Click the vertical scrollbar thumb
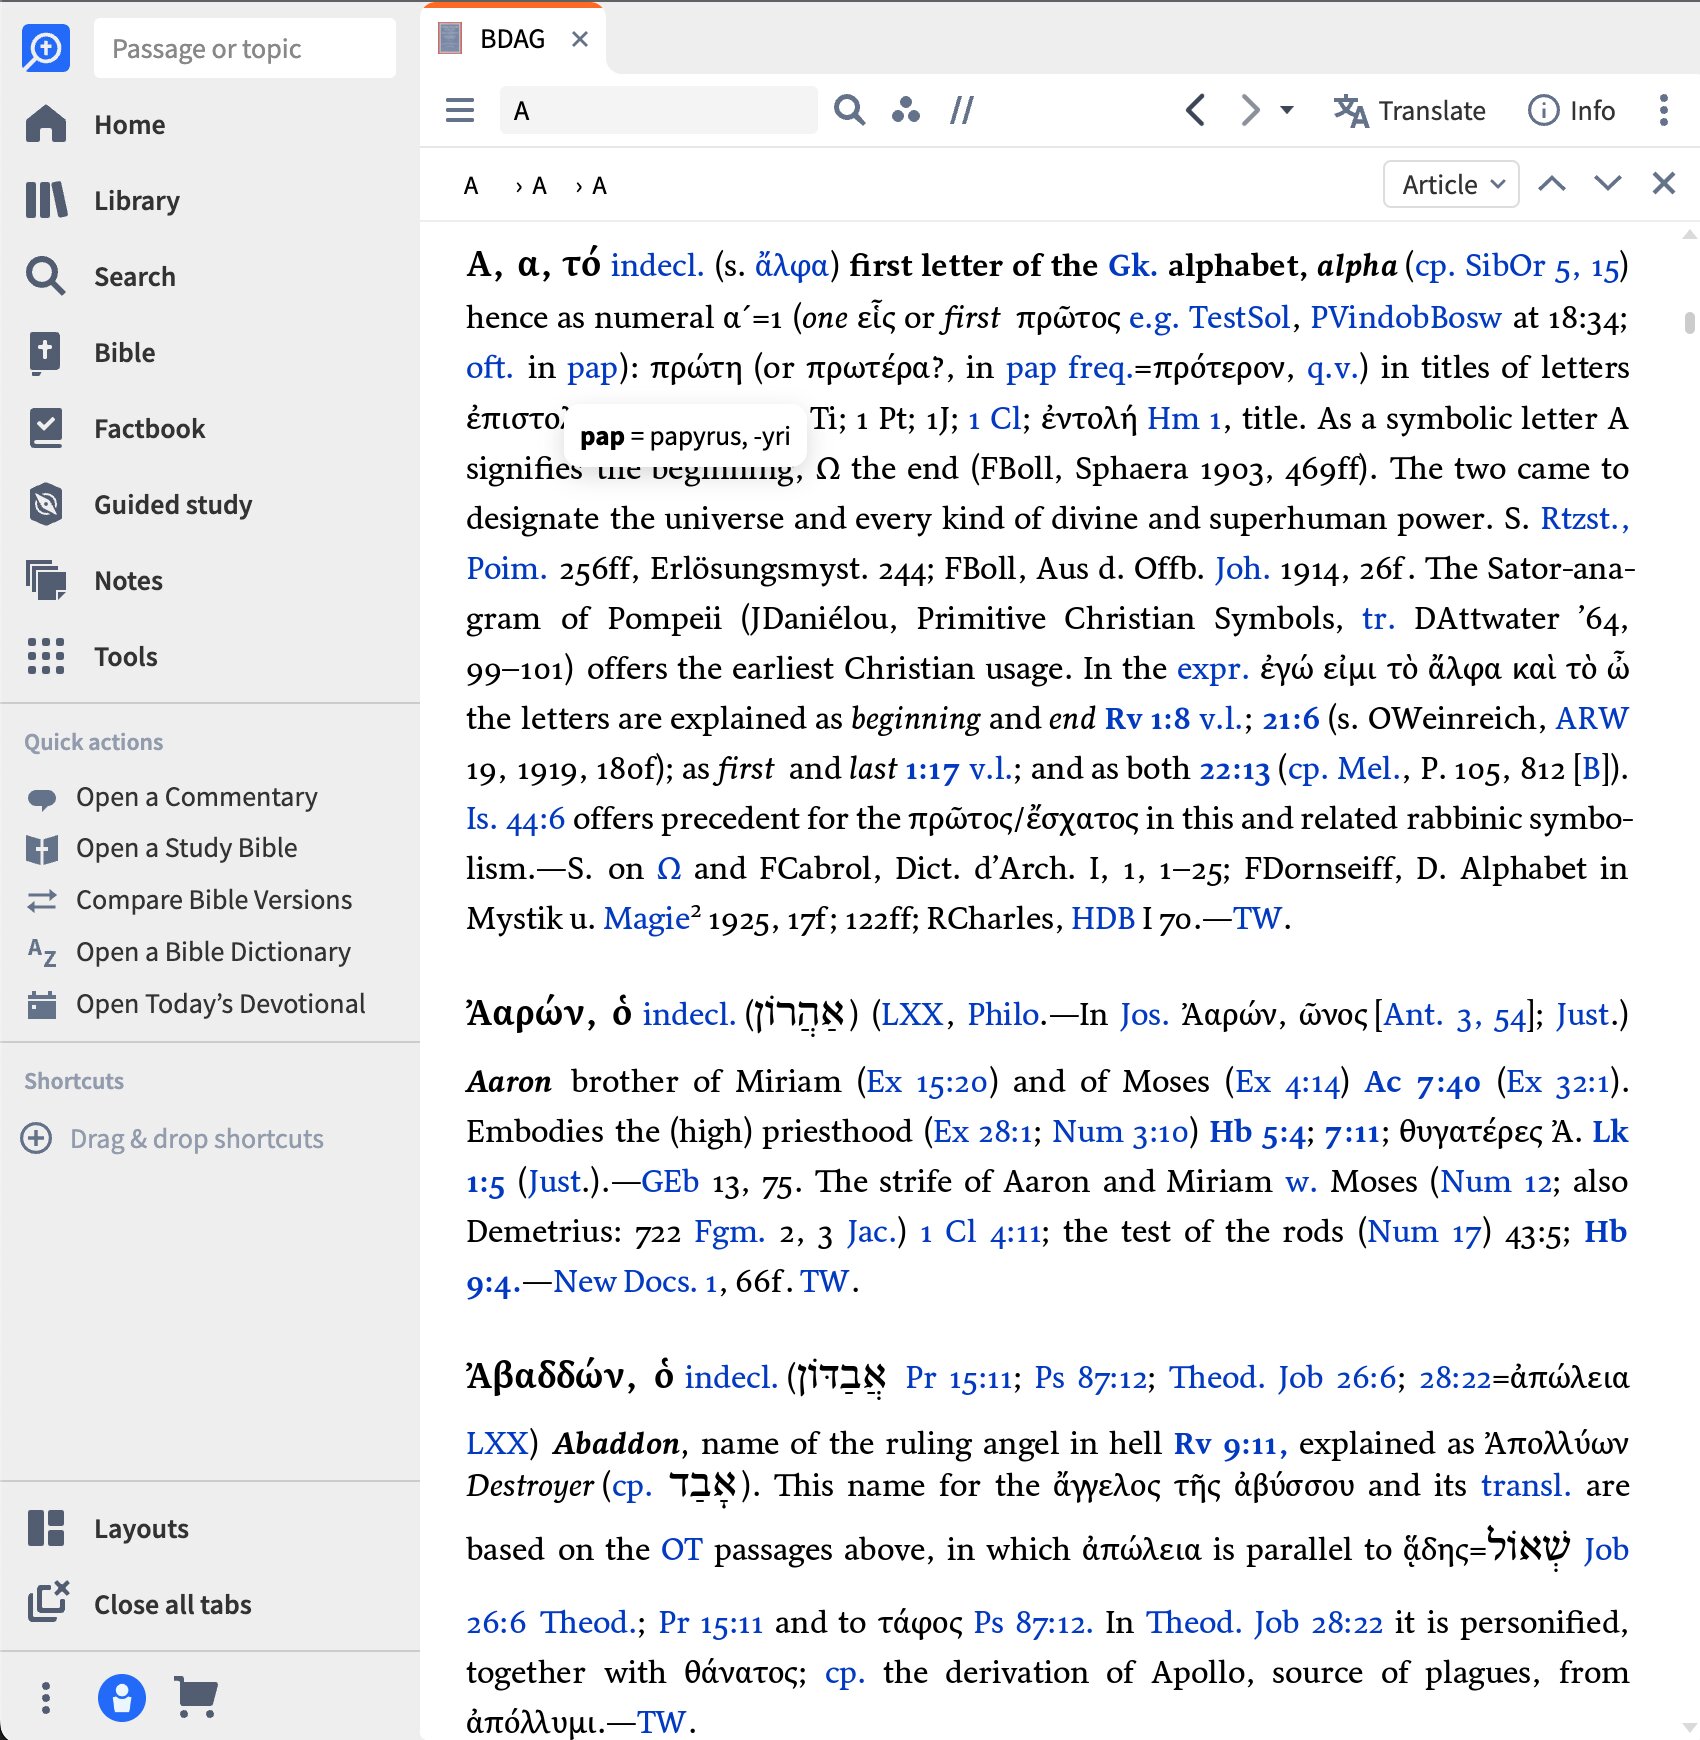Viewport: 1700px width, 1740px height. click(1689, 322)
